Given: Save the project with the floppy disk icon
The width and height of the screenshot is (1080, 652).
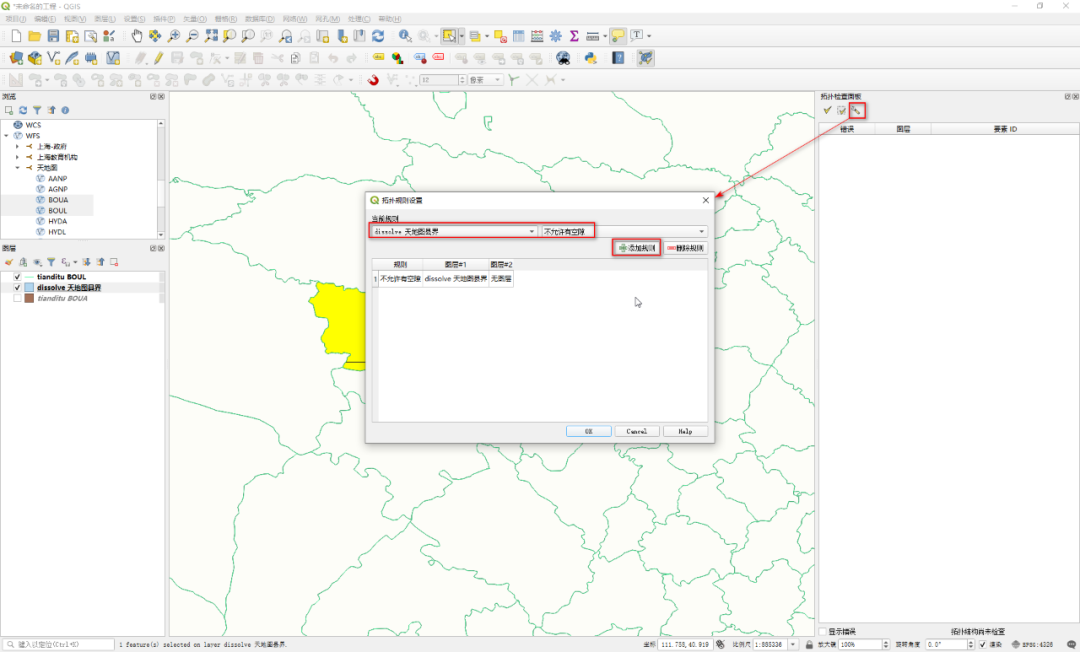Looking at the screenshot, I should pos(53,36).
